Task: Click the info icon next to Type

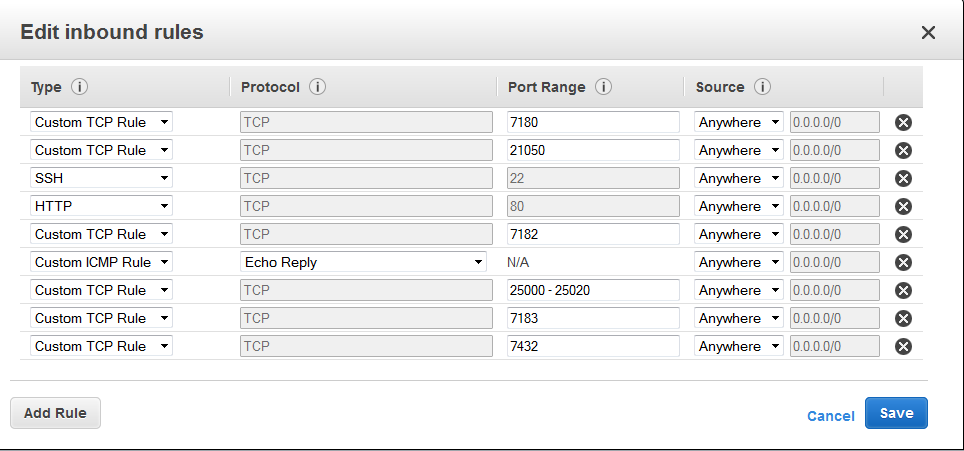Action: [79, 87]
